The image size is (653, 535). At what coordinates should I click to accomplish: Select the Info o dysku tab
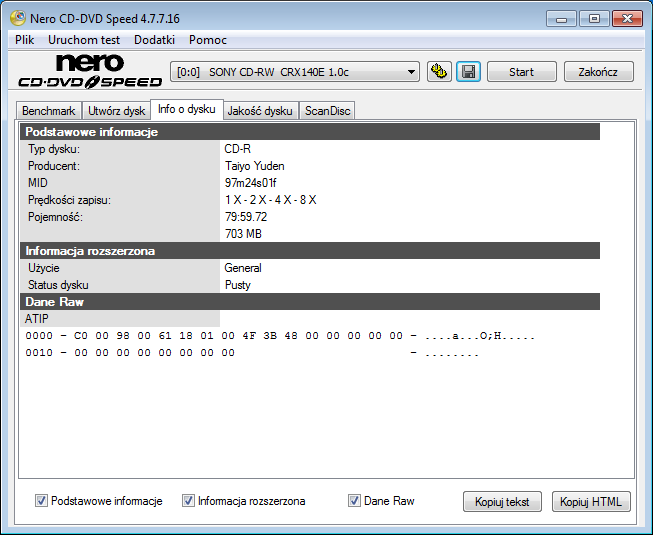pos(187,109)
